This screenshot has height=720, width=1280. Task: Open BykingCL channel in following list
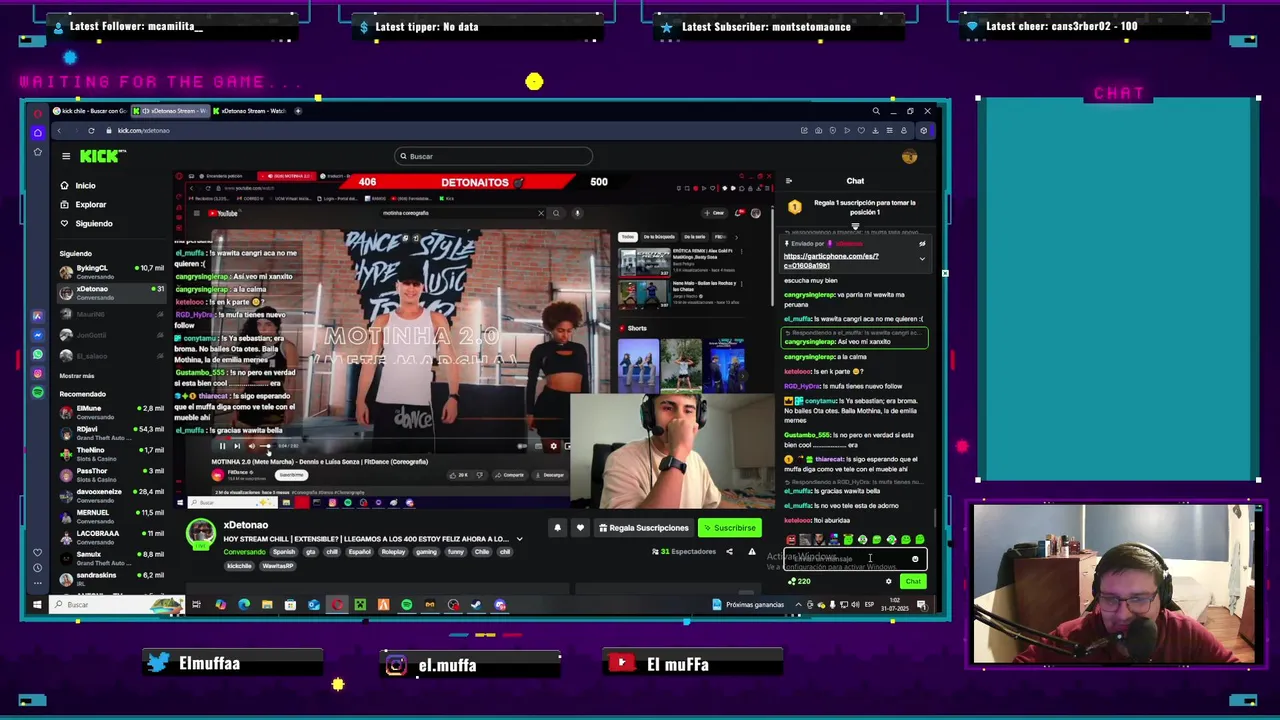110,271
